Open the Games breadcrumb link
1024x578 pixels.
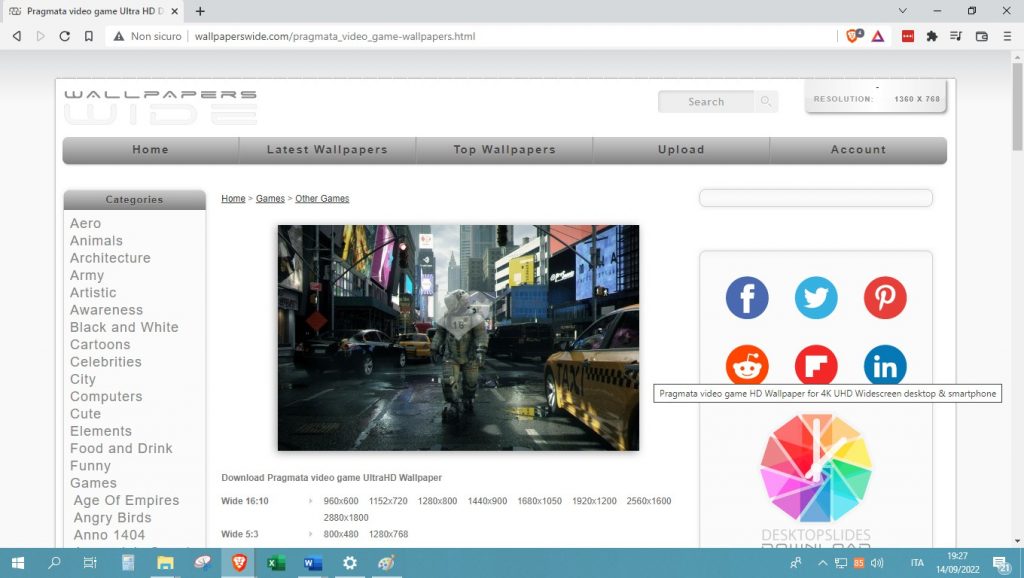pyautogui.click(x=270, y=198)
